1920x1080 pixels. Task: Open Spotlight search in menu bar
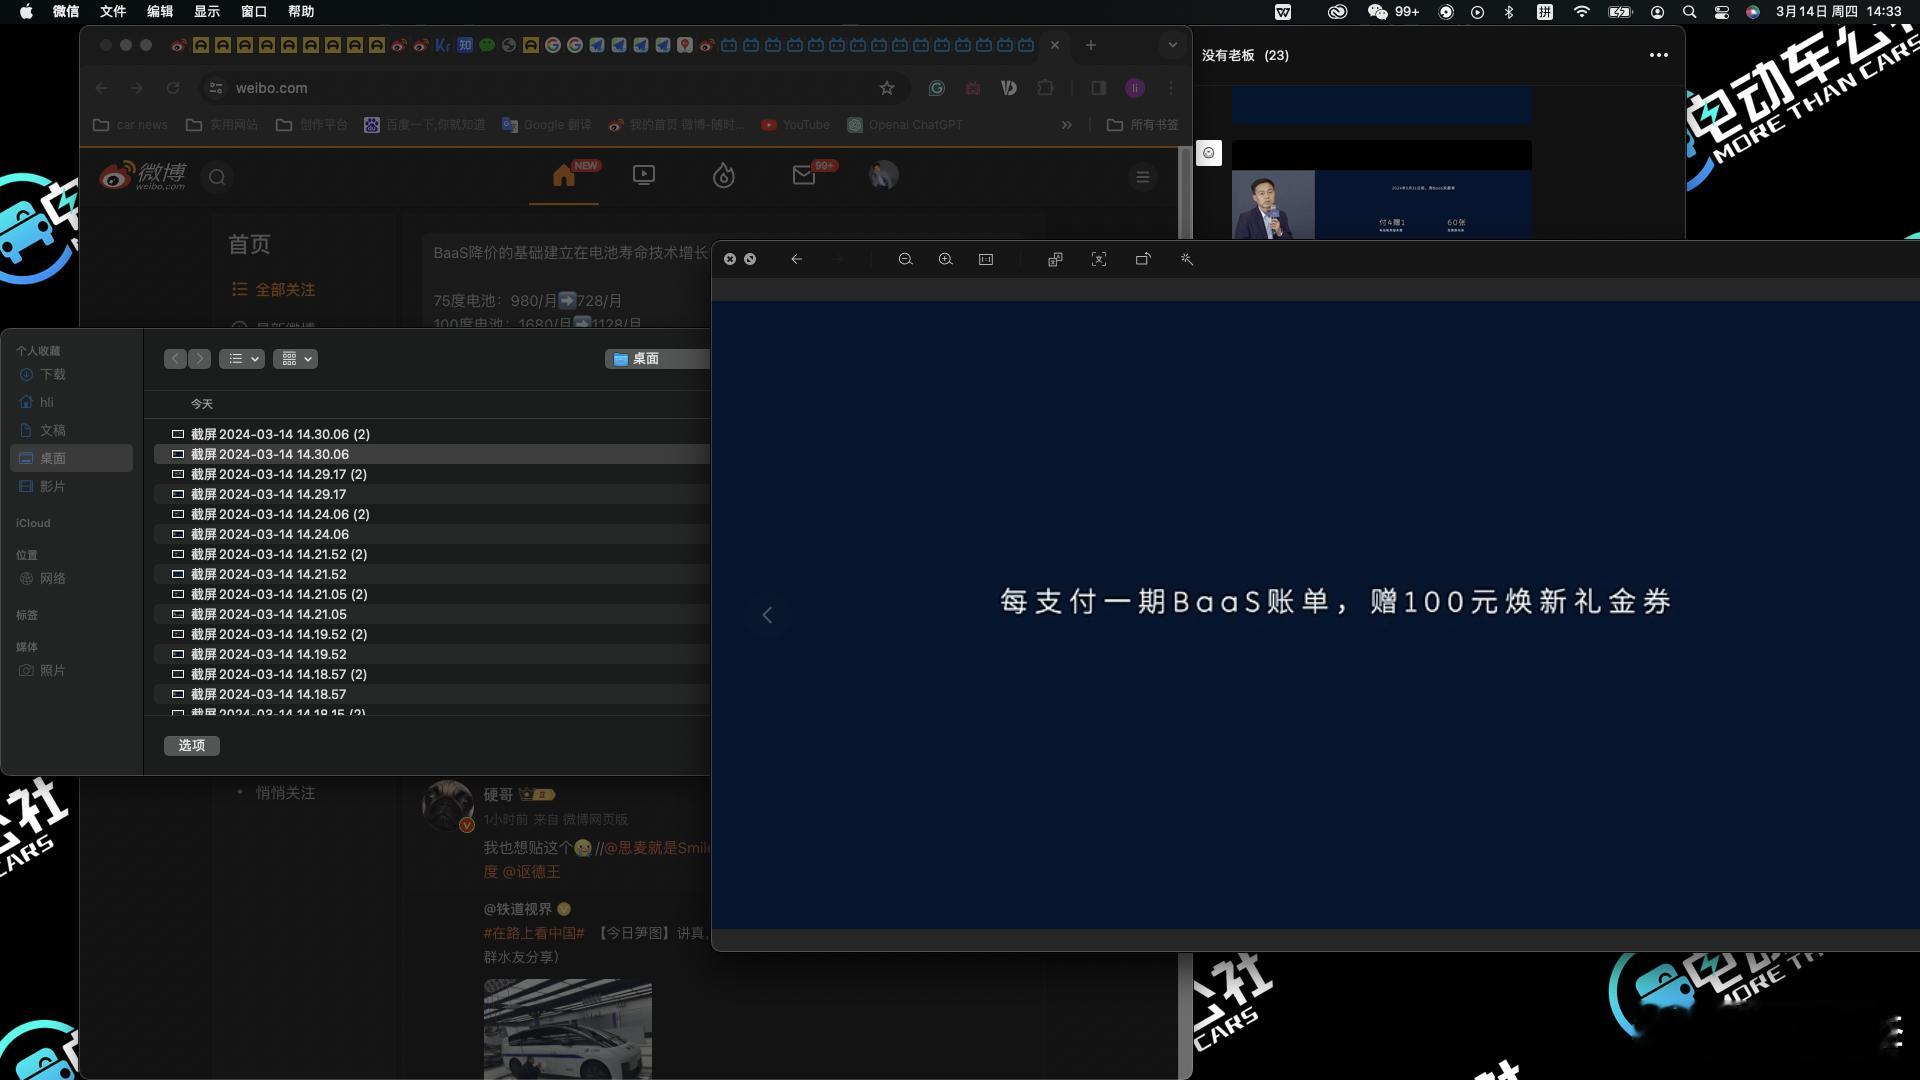pyautogui.click(x=1689, y=12)
